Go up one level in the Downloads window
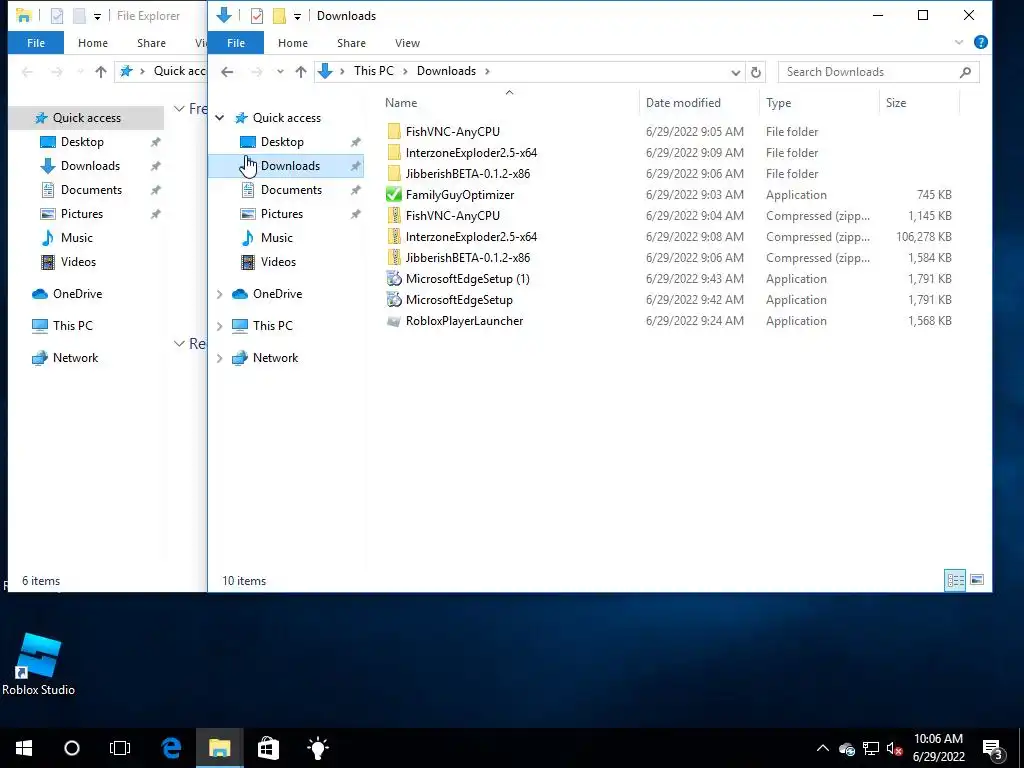The width and height of the screenshot is (1024, 768). tap(300, 72)
